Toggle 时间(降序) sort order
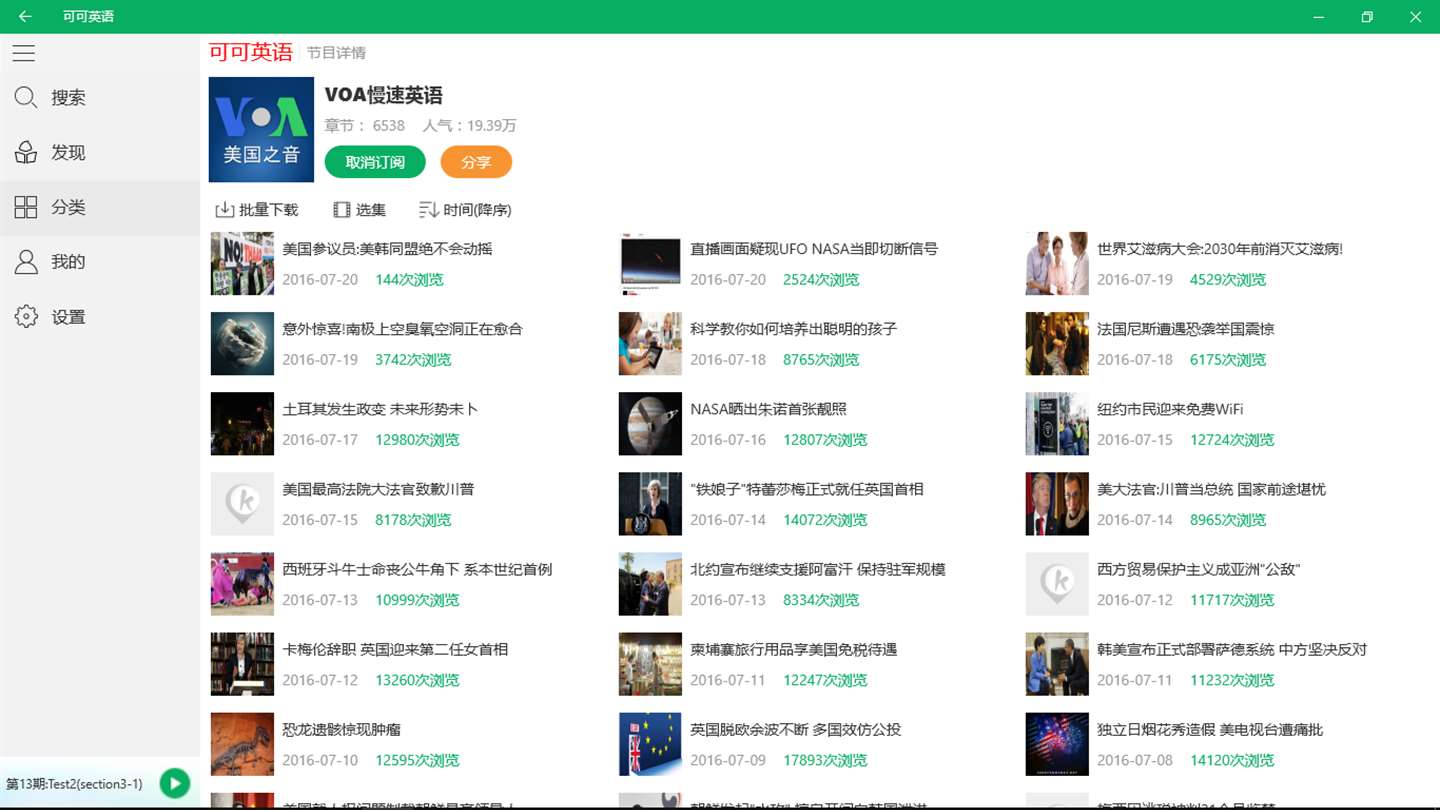Screen dimensions: 1440x810 click(465, 210)
